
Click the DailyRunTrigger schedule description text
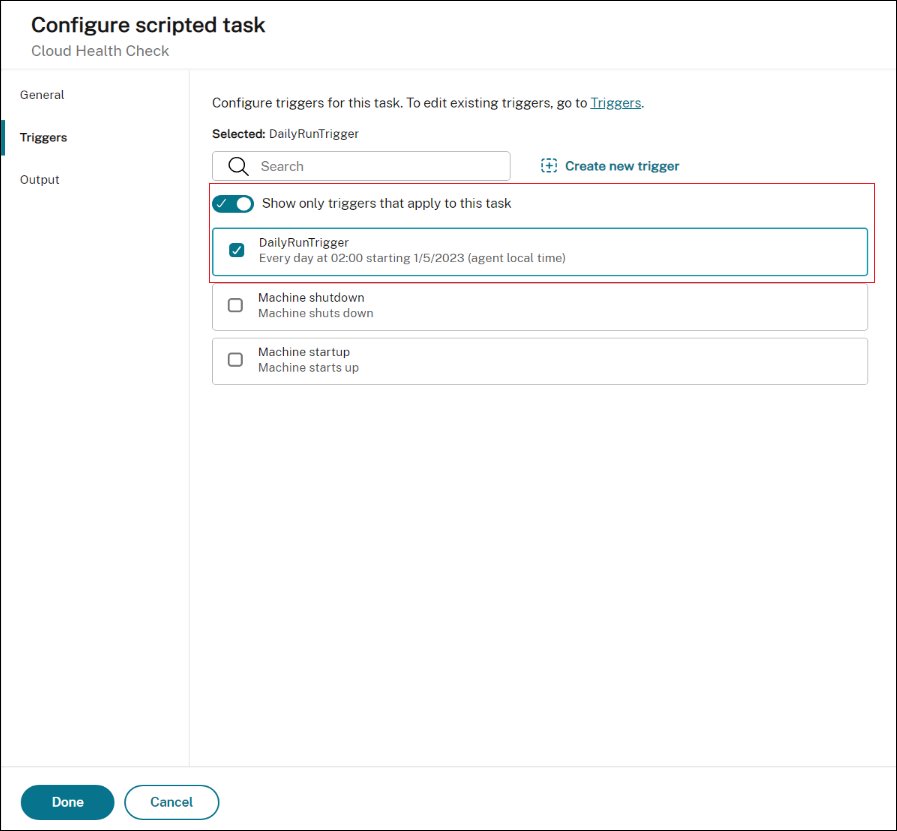pyautogui.click(x=412, y=258)
